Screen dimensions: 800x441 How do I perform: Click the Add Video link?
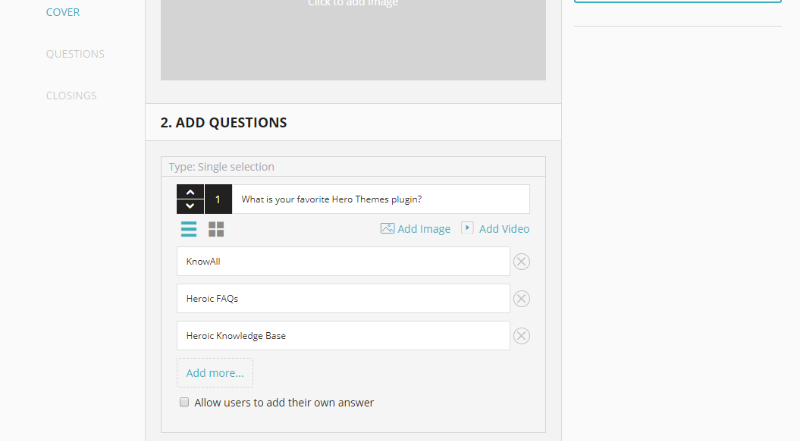(504, 229)
